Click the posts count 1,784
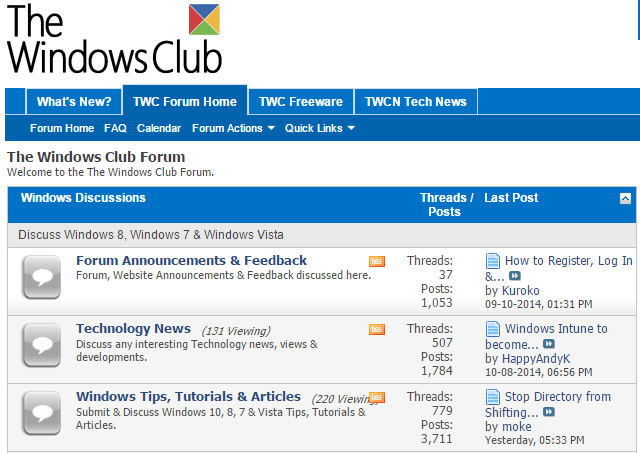Viewport: 640px width, 453px height. [437, 371]
